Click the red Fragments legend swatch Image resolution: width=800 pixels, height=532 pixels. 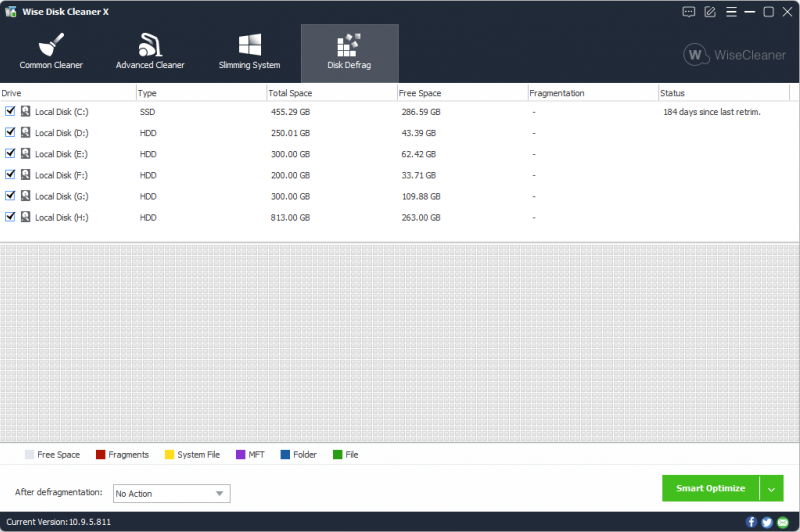pos(101,454)
